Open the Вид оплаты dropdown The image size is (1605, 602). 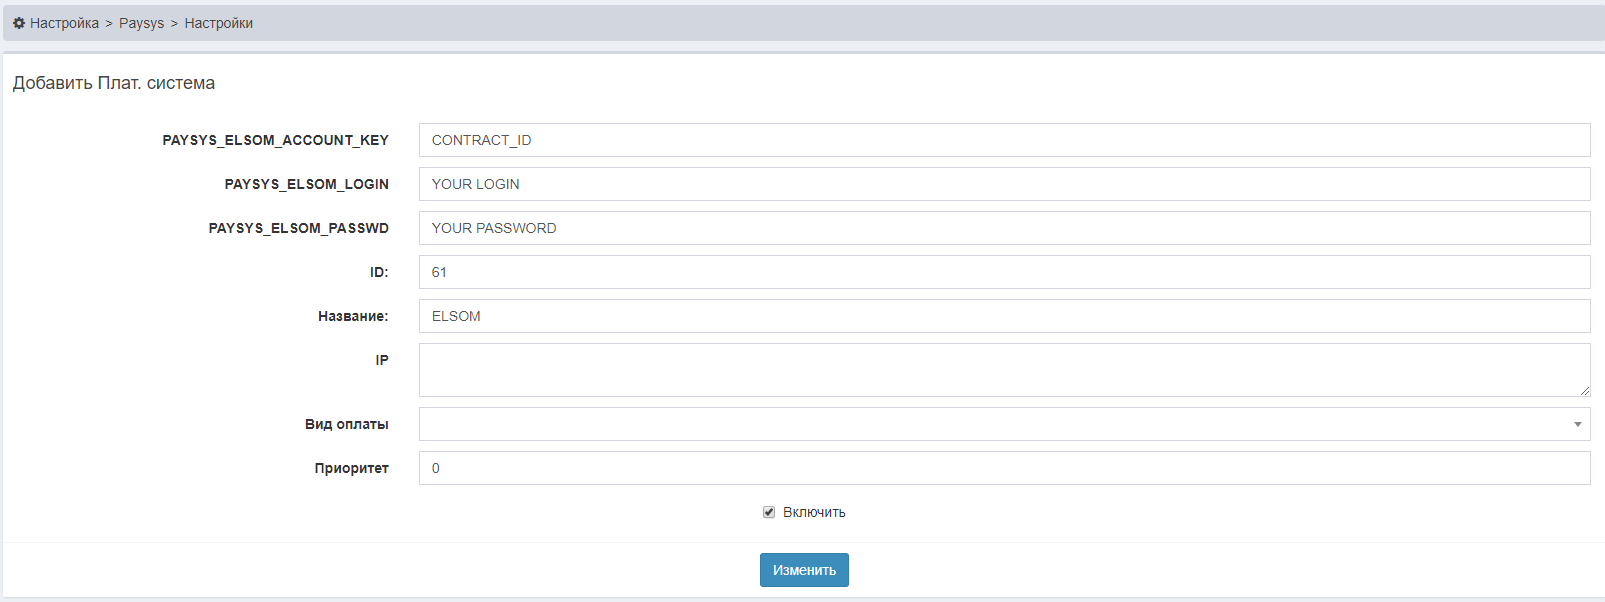pos(1004,424)
